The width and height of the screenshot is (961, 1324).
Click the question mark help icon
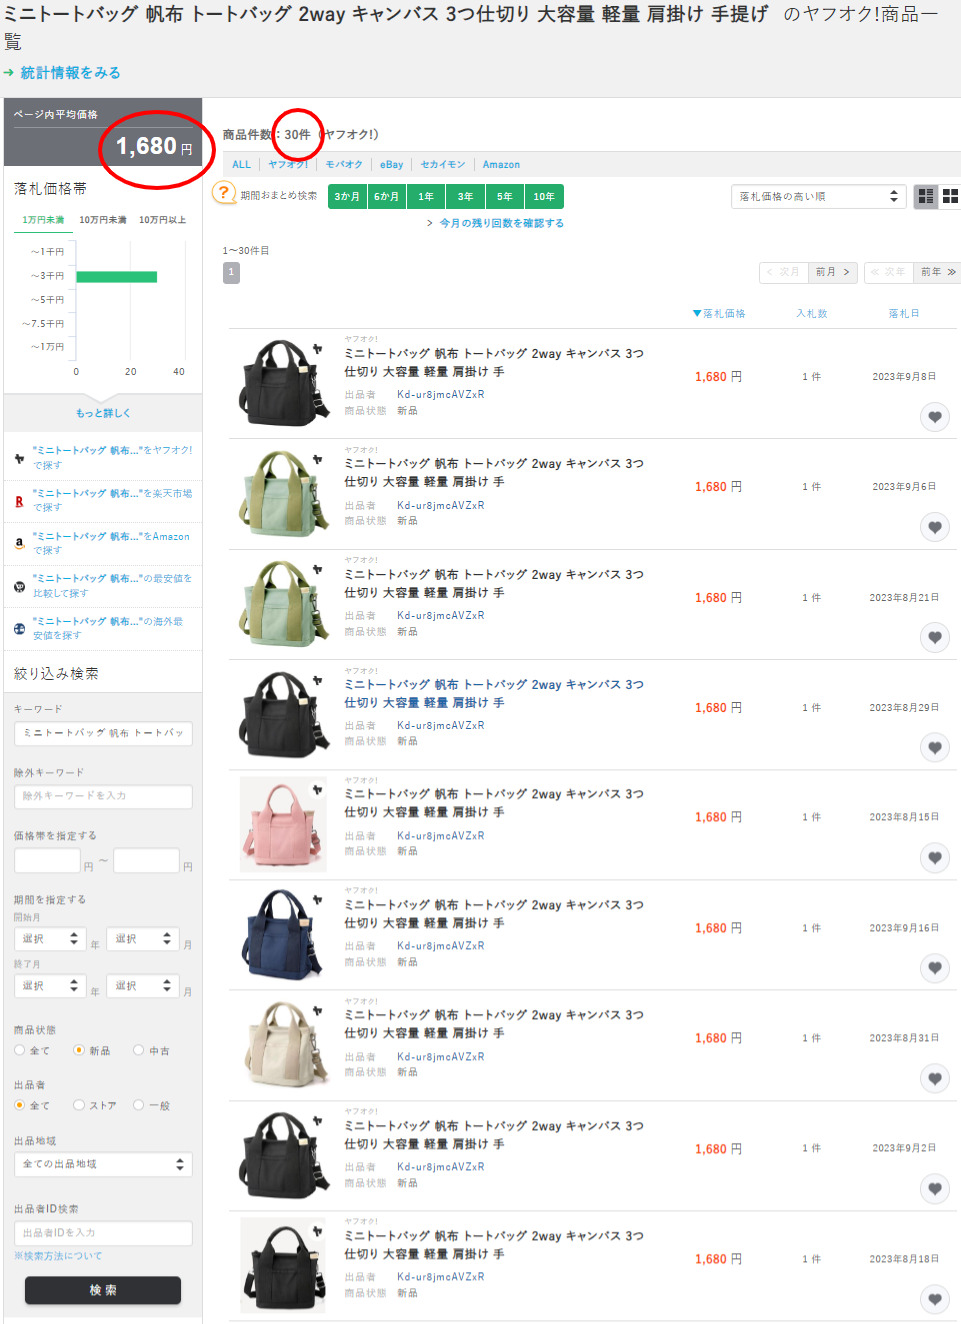[224, 193]
